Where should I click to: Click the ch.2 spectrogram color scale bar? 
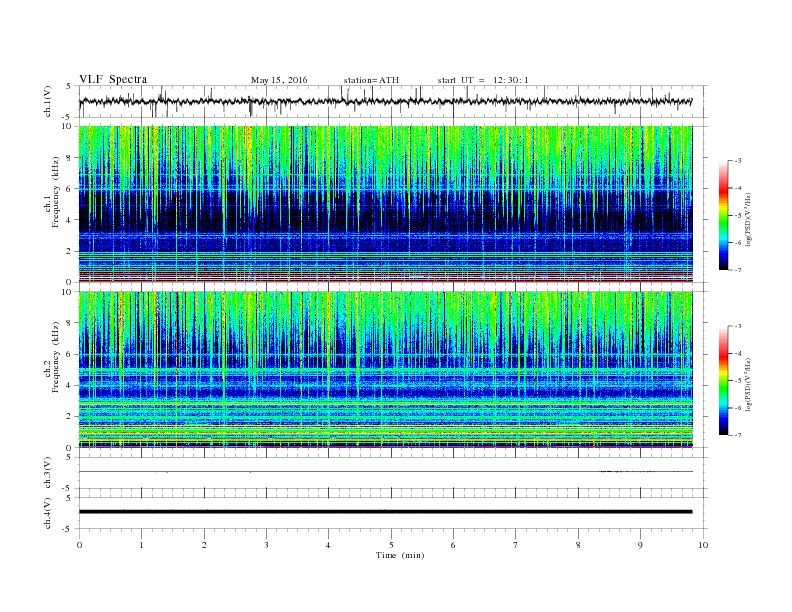[723, 381]
